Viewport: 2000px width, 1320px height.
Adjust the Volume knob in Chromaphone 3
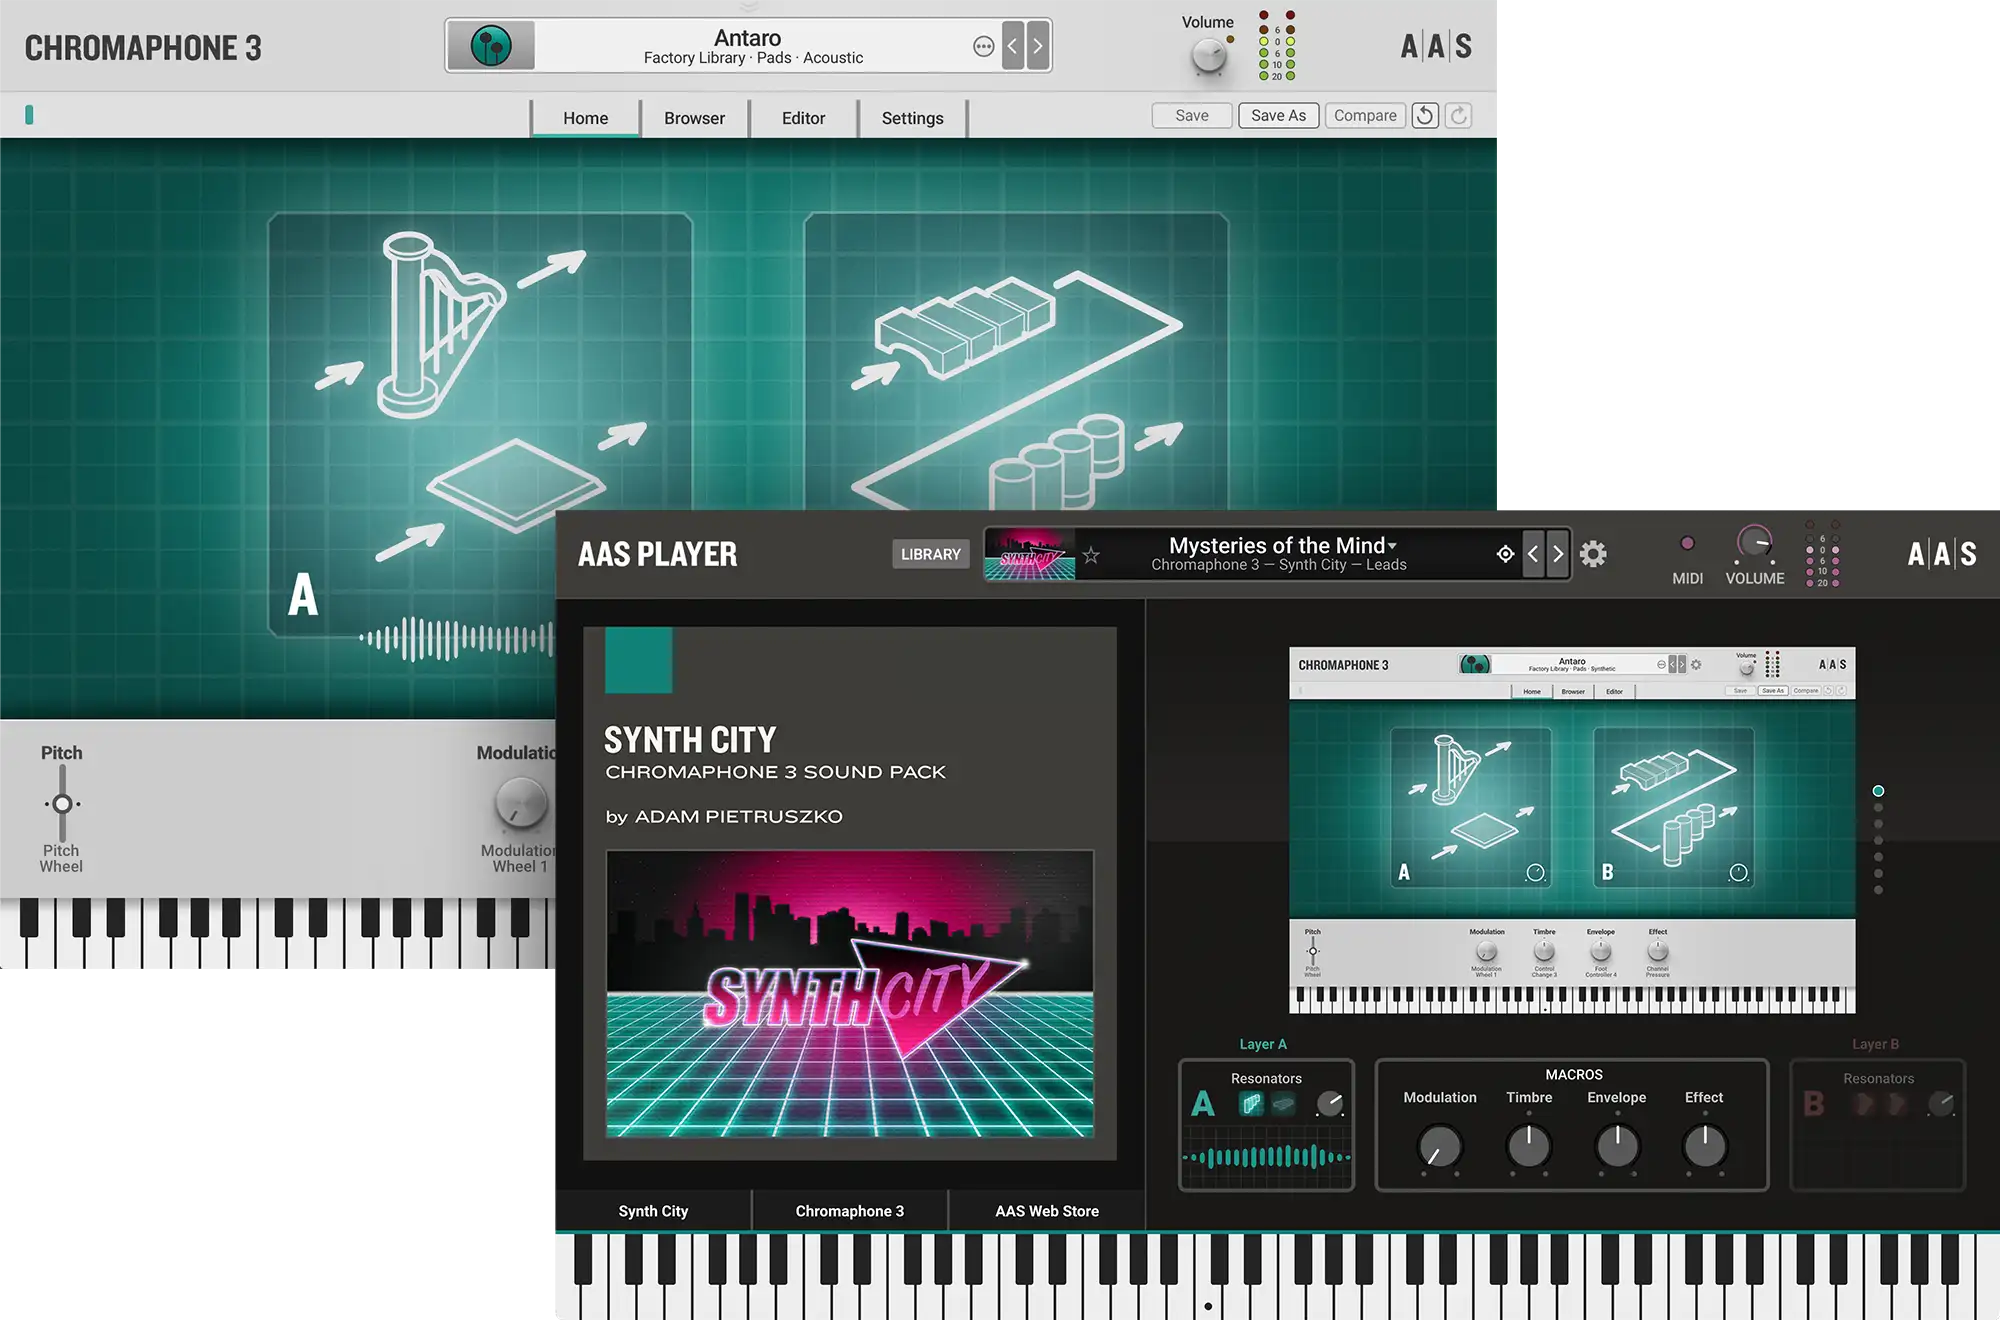(x=1209, y=57)
